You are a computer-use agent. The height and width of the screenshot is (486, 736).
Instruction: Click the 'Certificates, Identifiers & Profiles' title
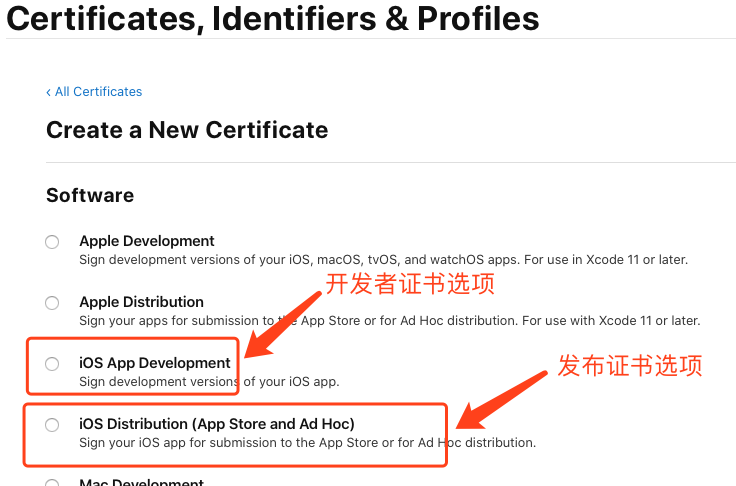273,19
